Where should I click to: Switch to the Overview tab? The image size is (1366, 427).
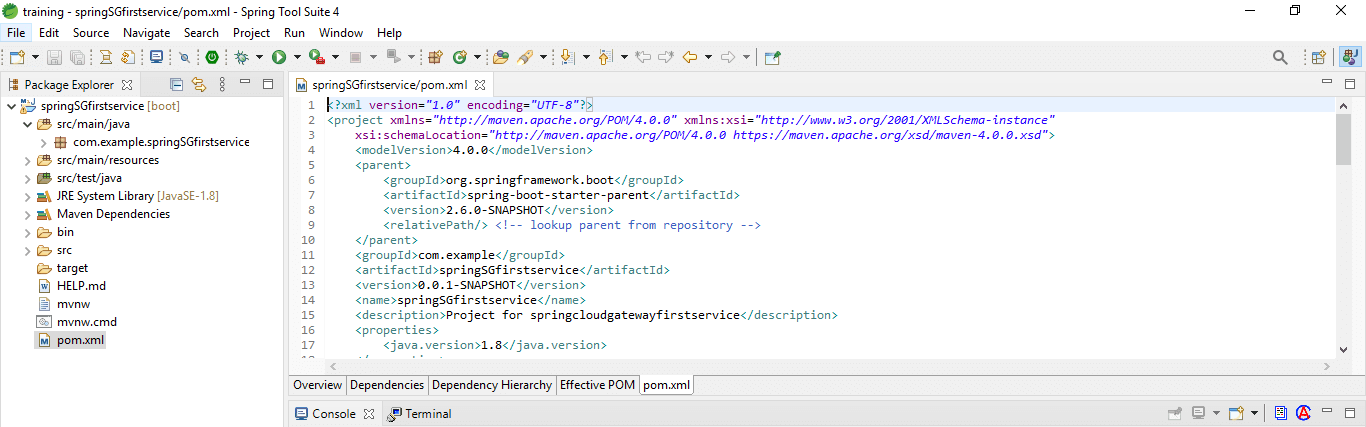[x=318, y=385]
